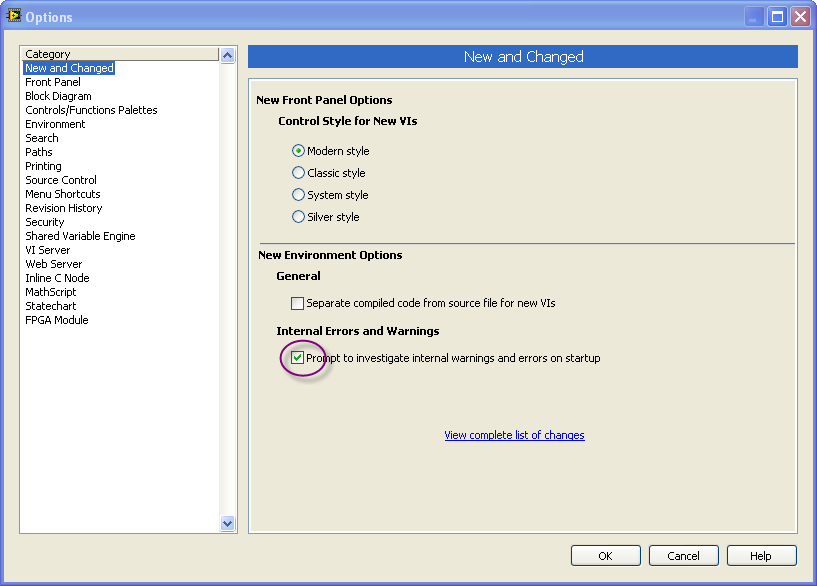The image size is (817, 586).
Task: Go to the MathScript category
Action: click(x=51, y=293)
